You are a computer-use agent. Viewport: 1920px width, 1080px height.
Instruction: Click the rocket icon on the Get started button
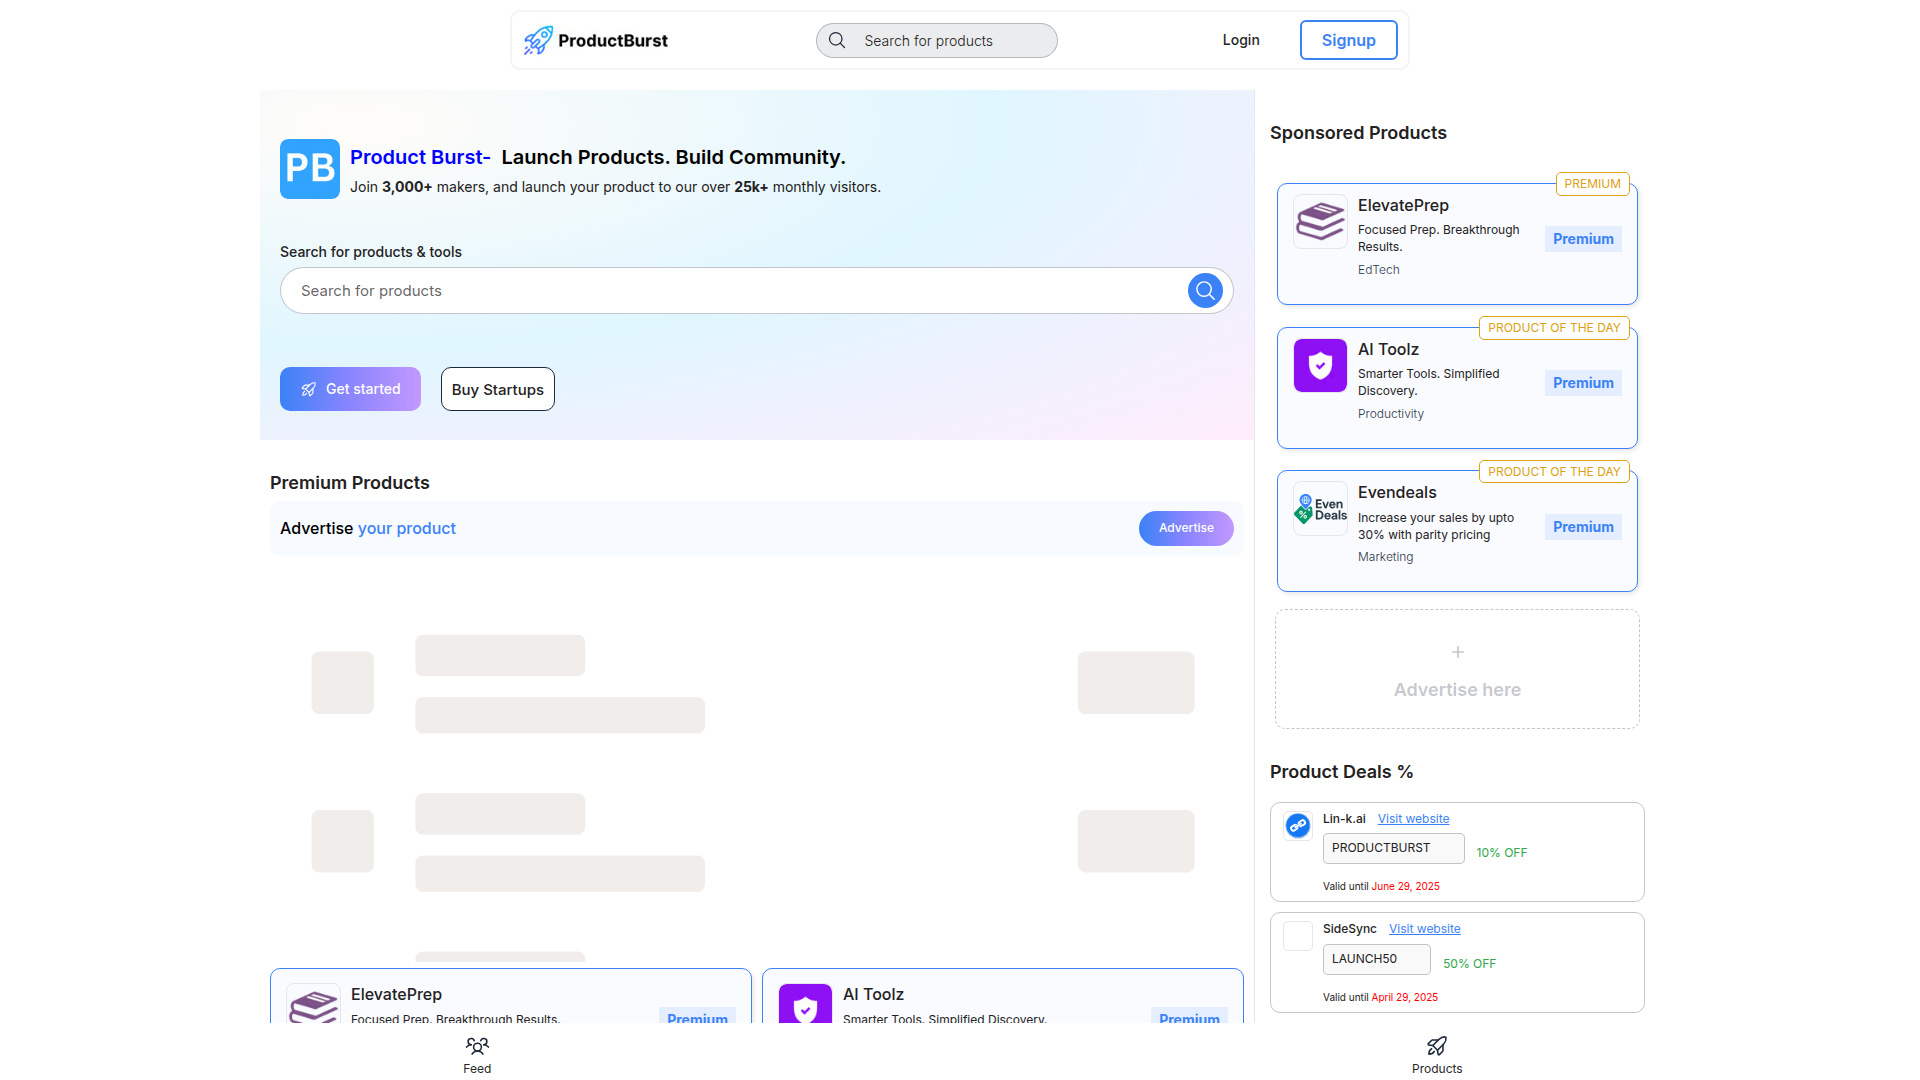click(308, 389)
